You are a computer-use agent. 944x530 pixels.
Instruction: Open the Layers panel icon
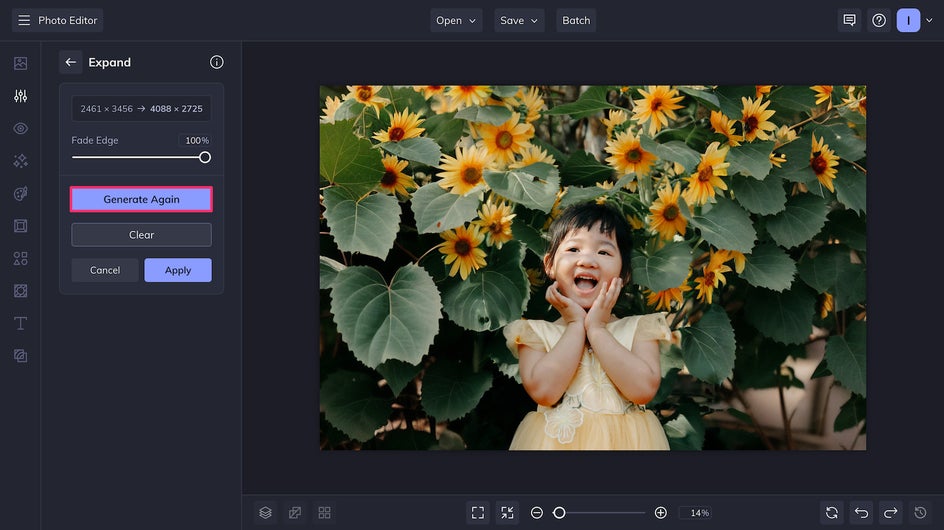[x=266, y=513]
